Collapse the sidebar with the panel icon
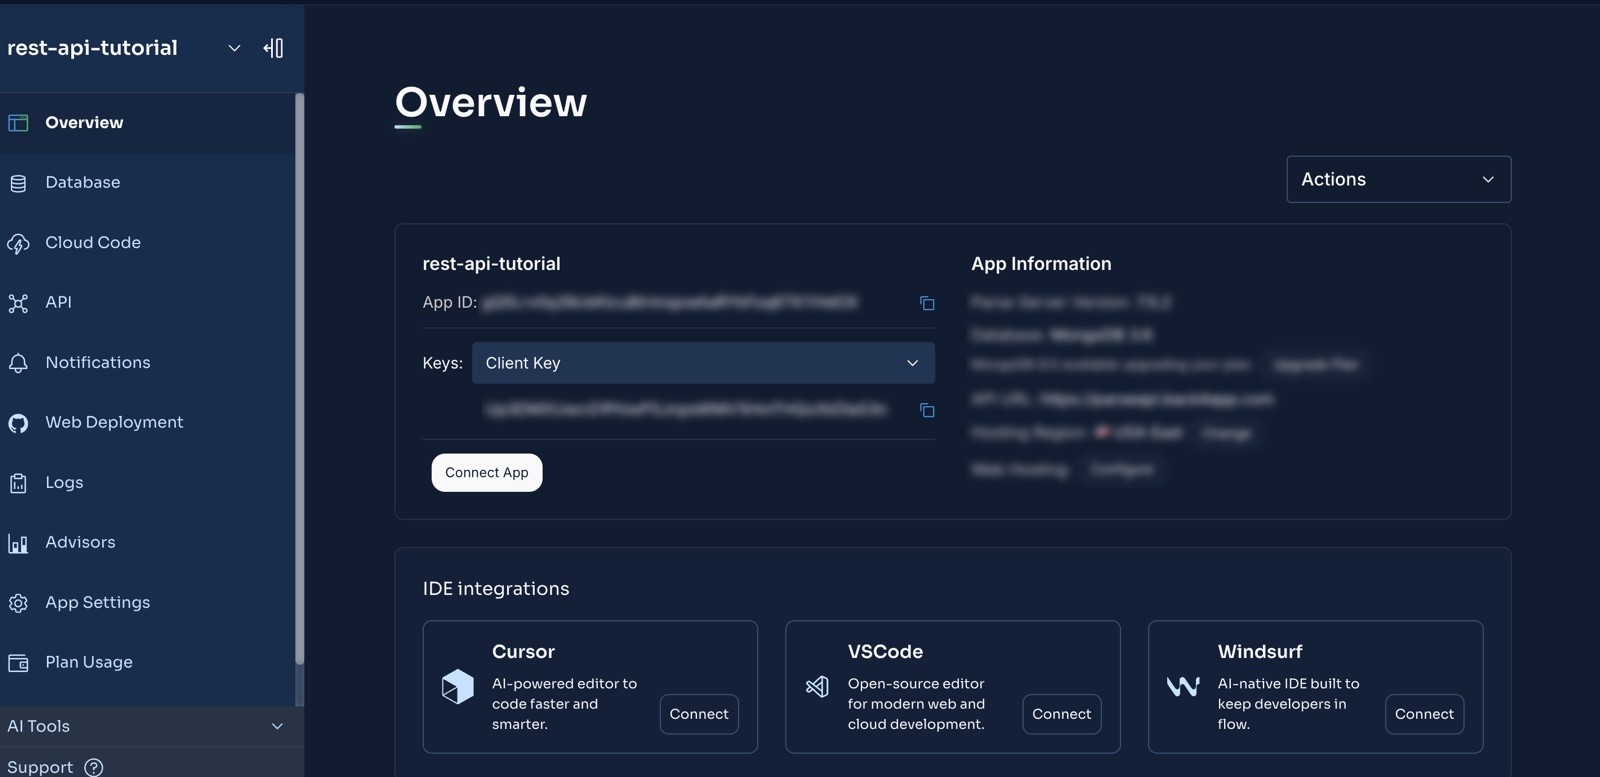 click(x=273, y=48)
